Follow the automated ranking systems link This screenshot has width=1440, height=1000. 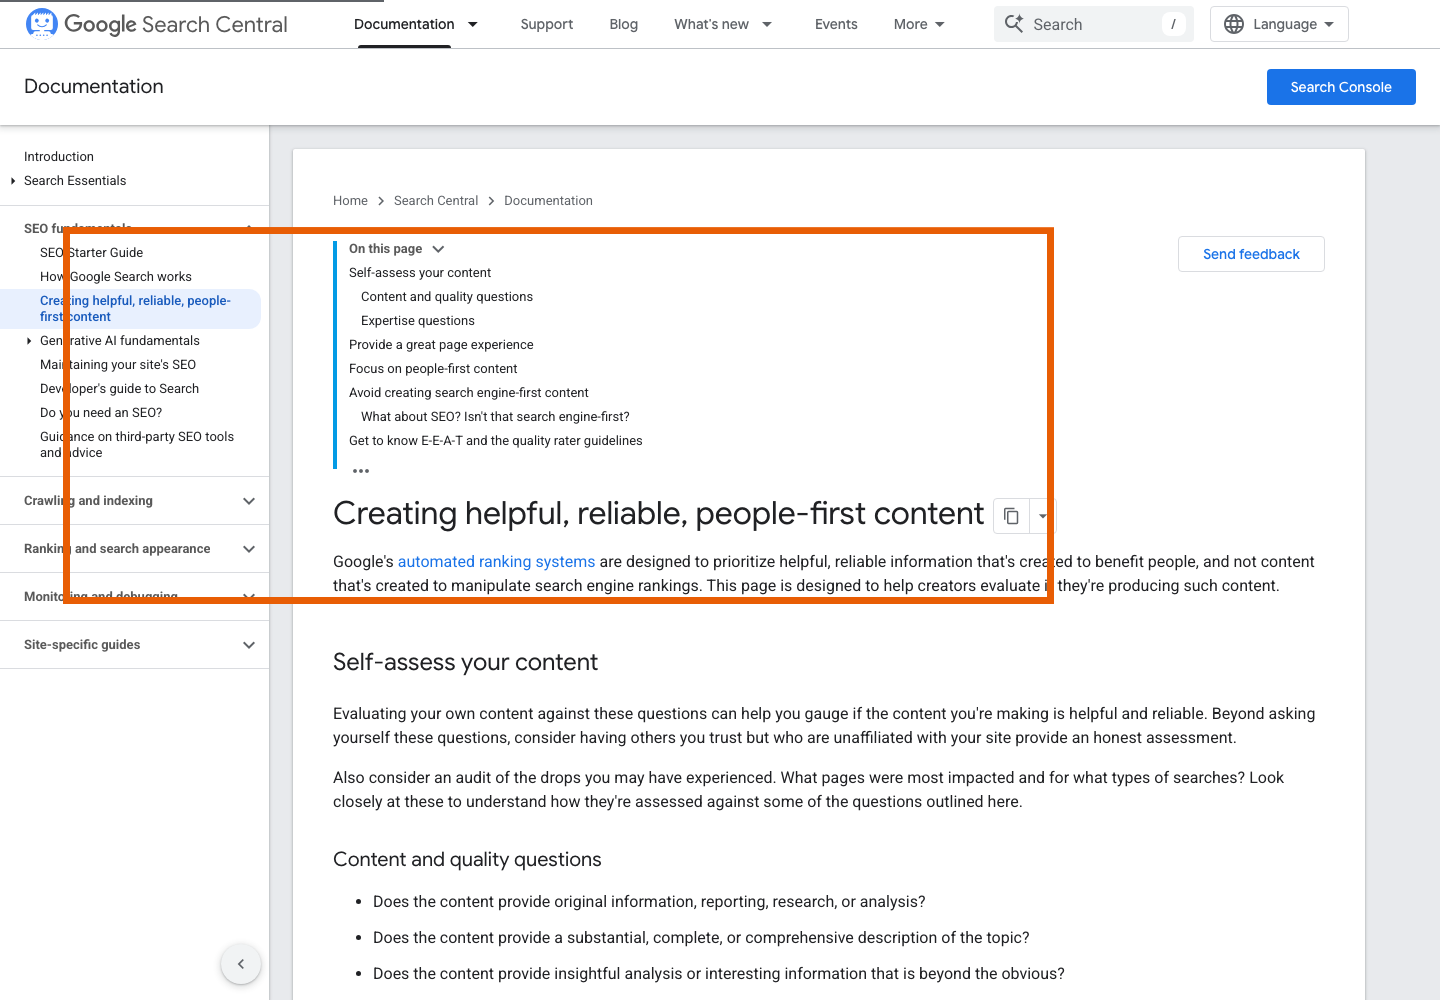point(496,562)
